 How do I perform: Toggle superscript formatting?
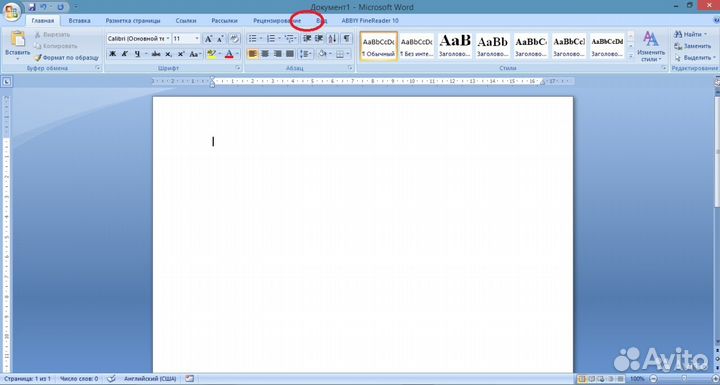click(181, 54)
